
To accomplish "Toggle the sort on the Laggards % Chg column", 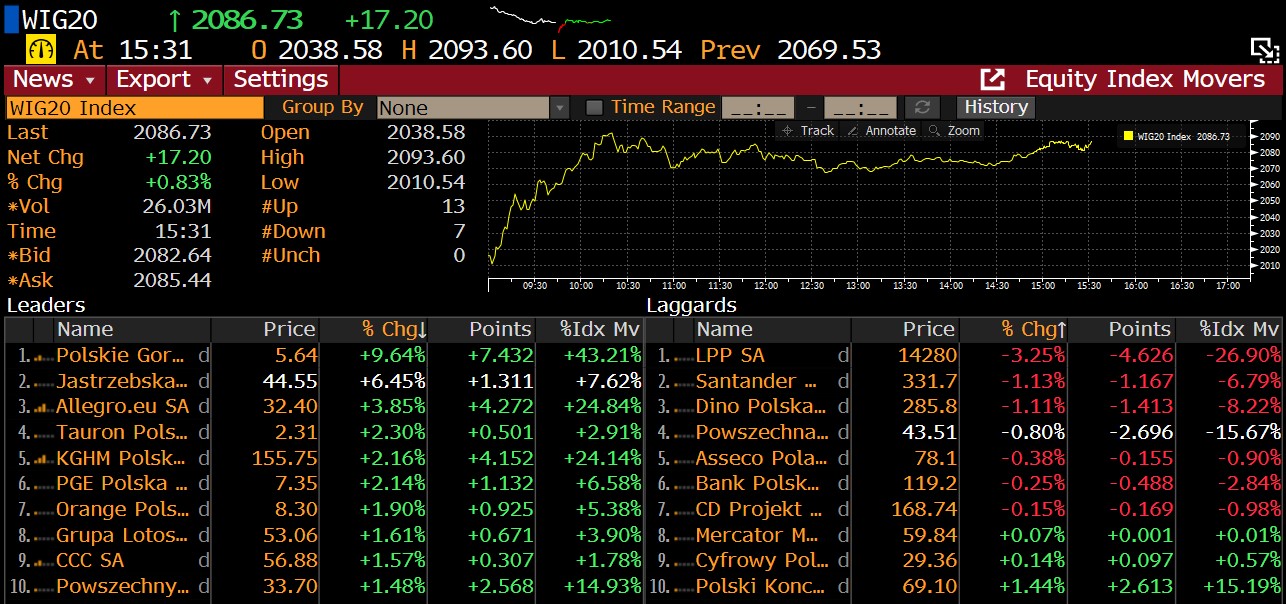I will click(1032, 329).
